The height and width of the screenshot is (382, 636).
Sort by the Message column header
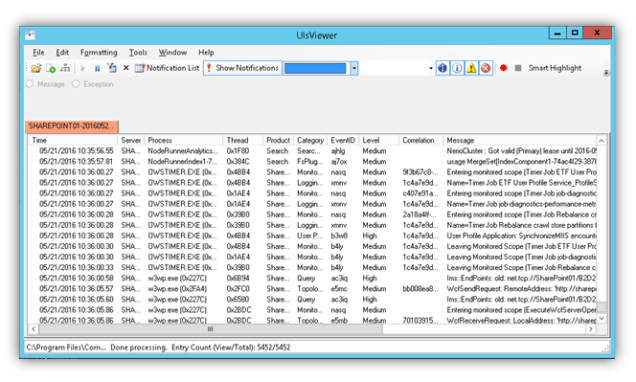[520, 140]
